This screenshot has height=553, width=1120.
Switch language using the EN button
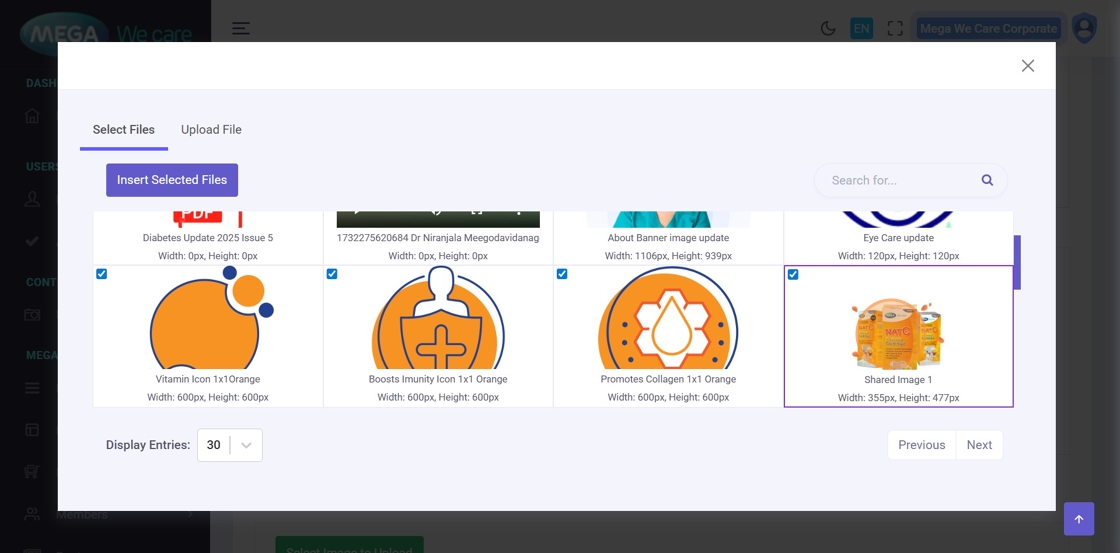tap(861, 28)
